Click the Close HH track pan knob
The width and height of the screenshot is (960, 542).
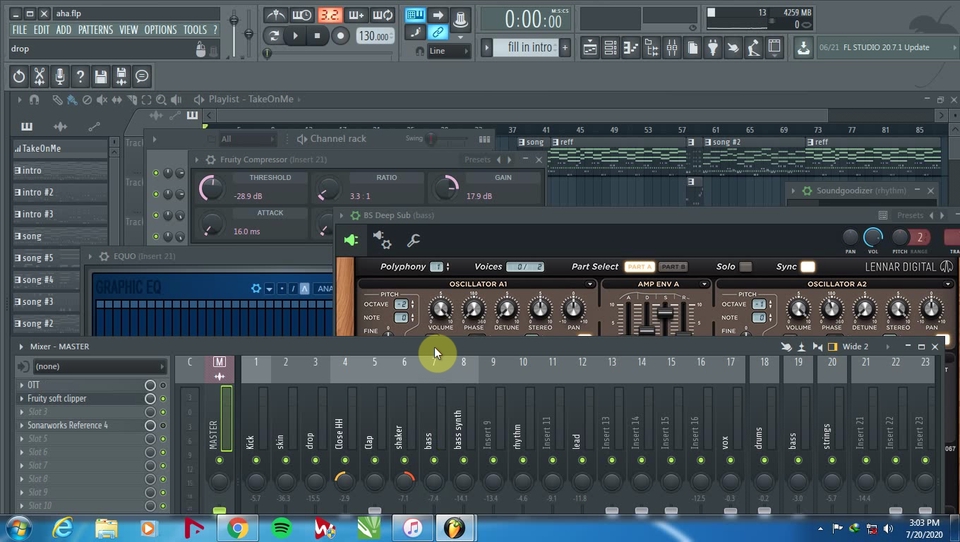[344, 481]
